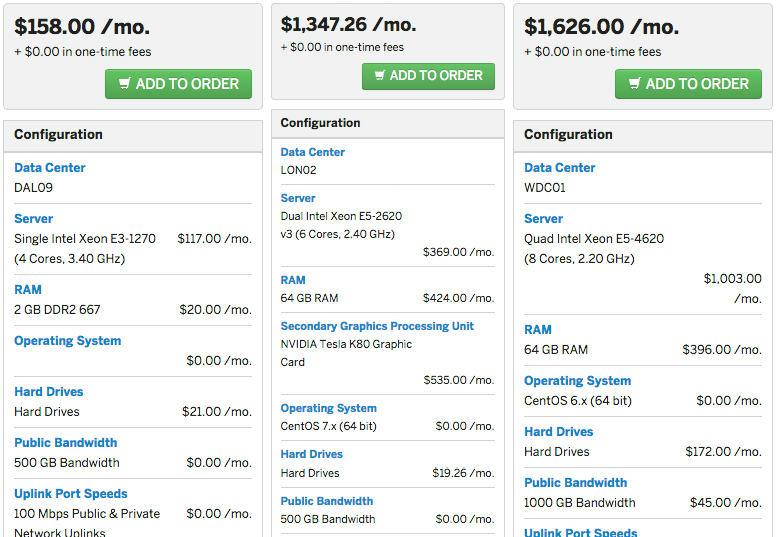Screen dimensions: 777x537
Task: Click Public Bandwidth link for 1000 GB Bandwidth
Action: [576, 483]
